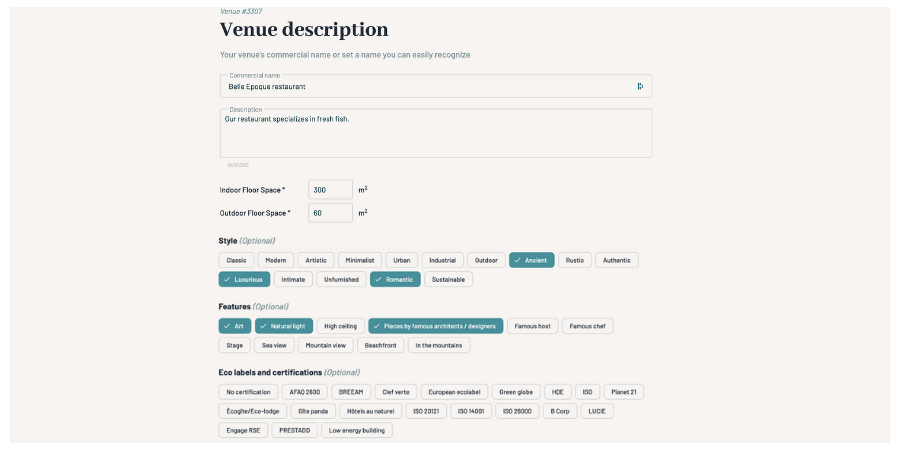Choose the Hôtels au naturel label
The image size is (900, 450).
point(371,411)
